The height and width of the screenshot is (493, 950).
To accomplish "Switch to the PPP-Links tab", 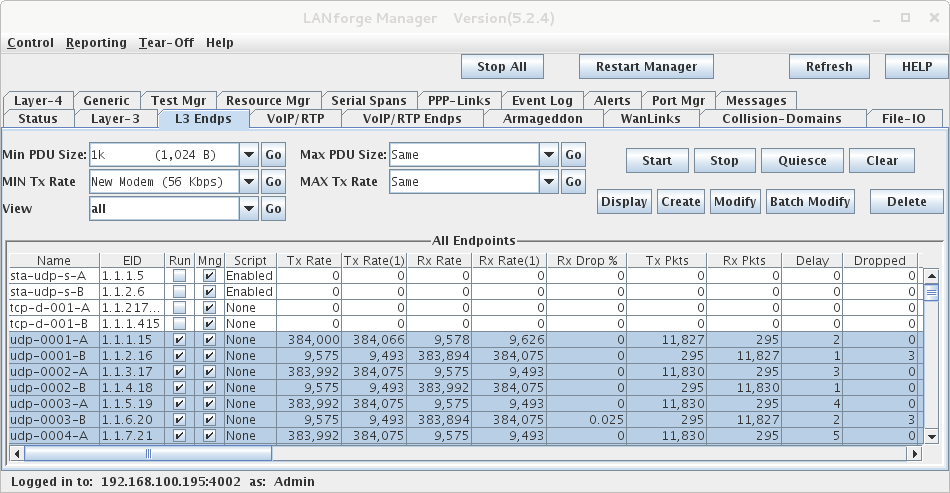I will 459,101.
